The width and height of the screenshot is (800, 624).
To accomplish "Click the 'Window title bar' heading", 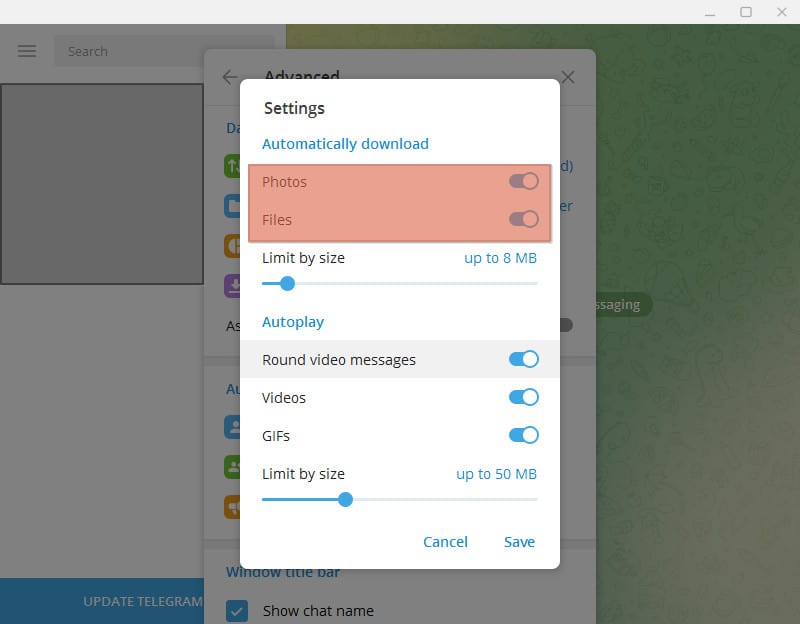I will coord(283,572).
